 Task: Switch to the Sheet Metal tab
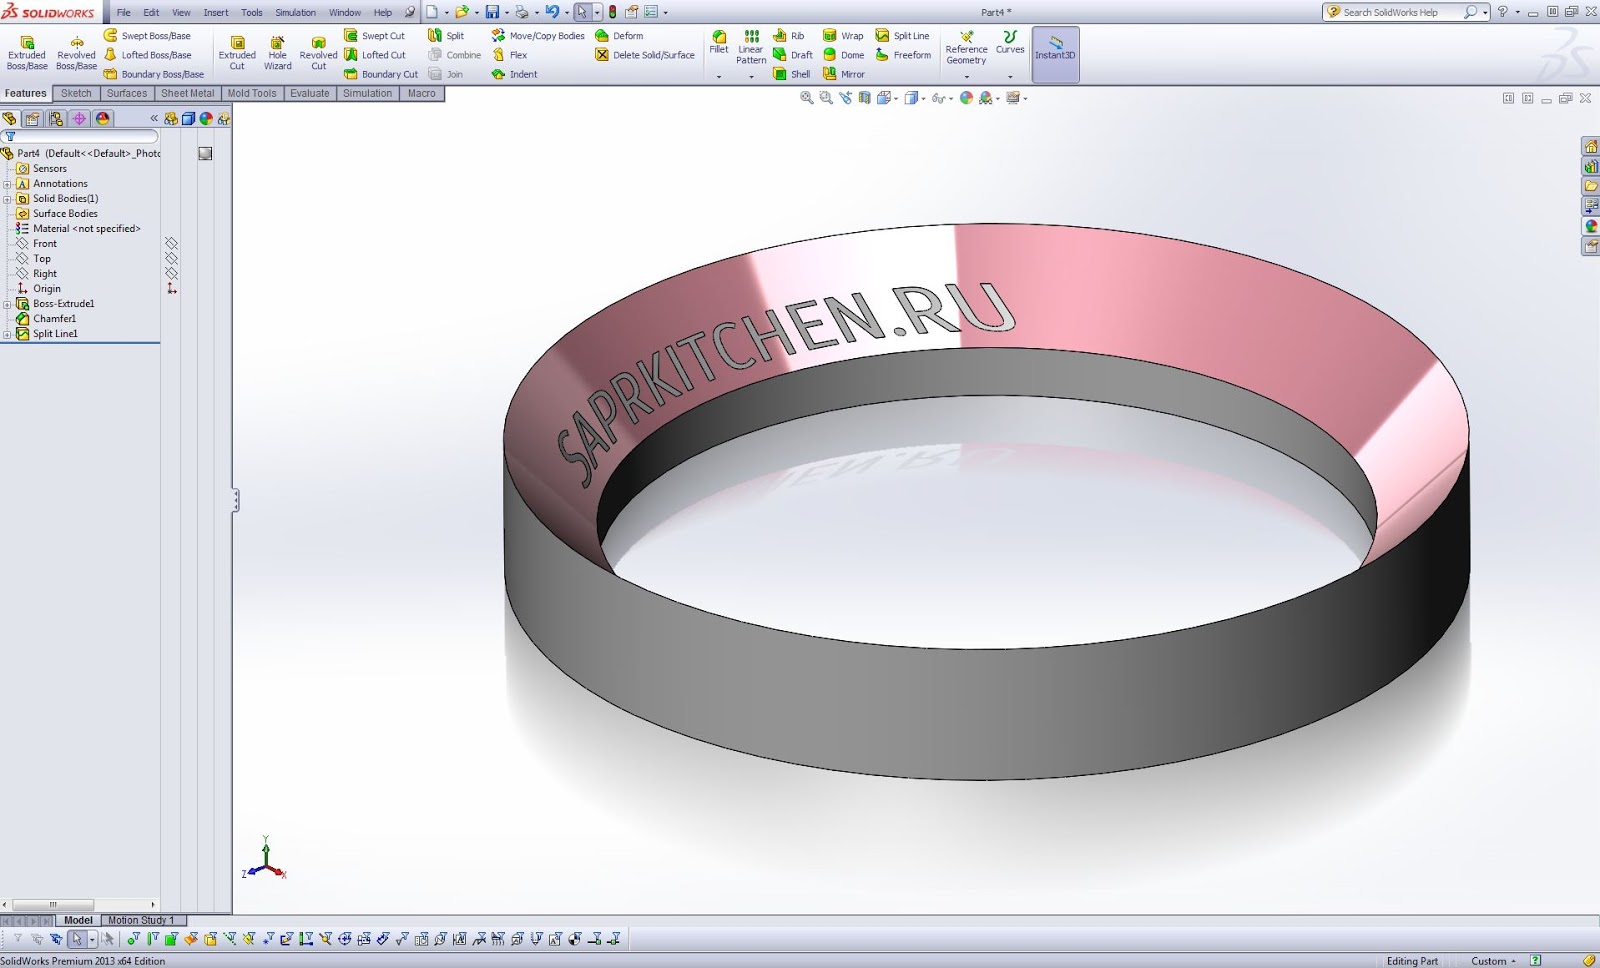click(x=188, y=93)
